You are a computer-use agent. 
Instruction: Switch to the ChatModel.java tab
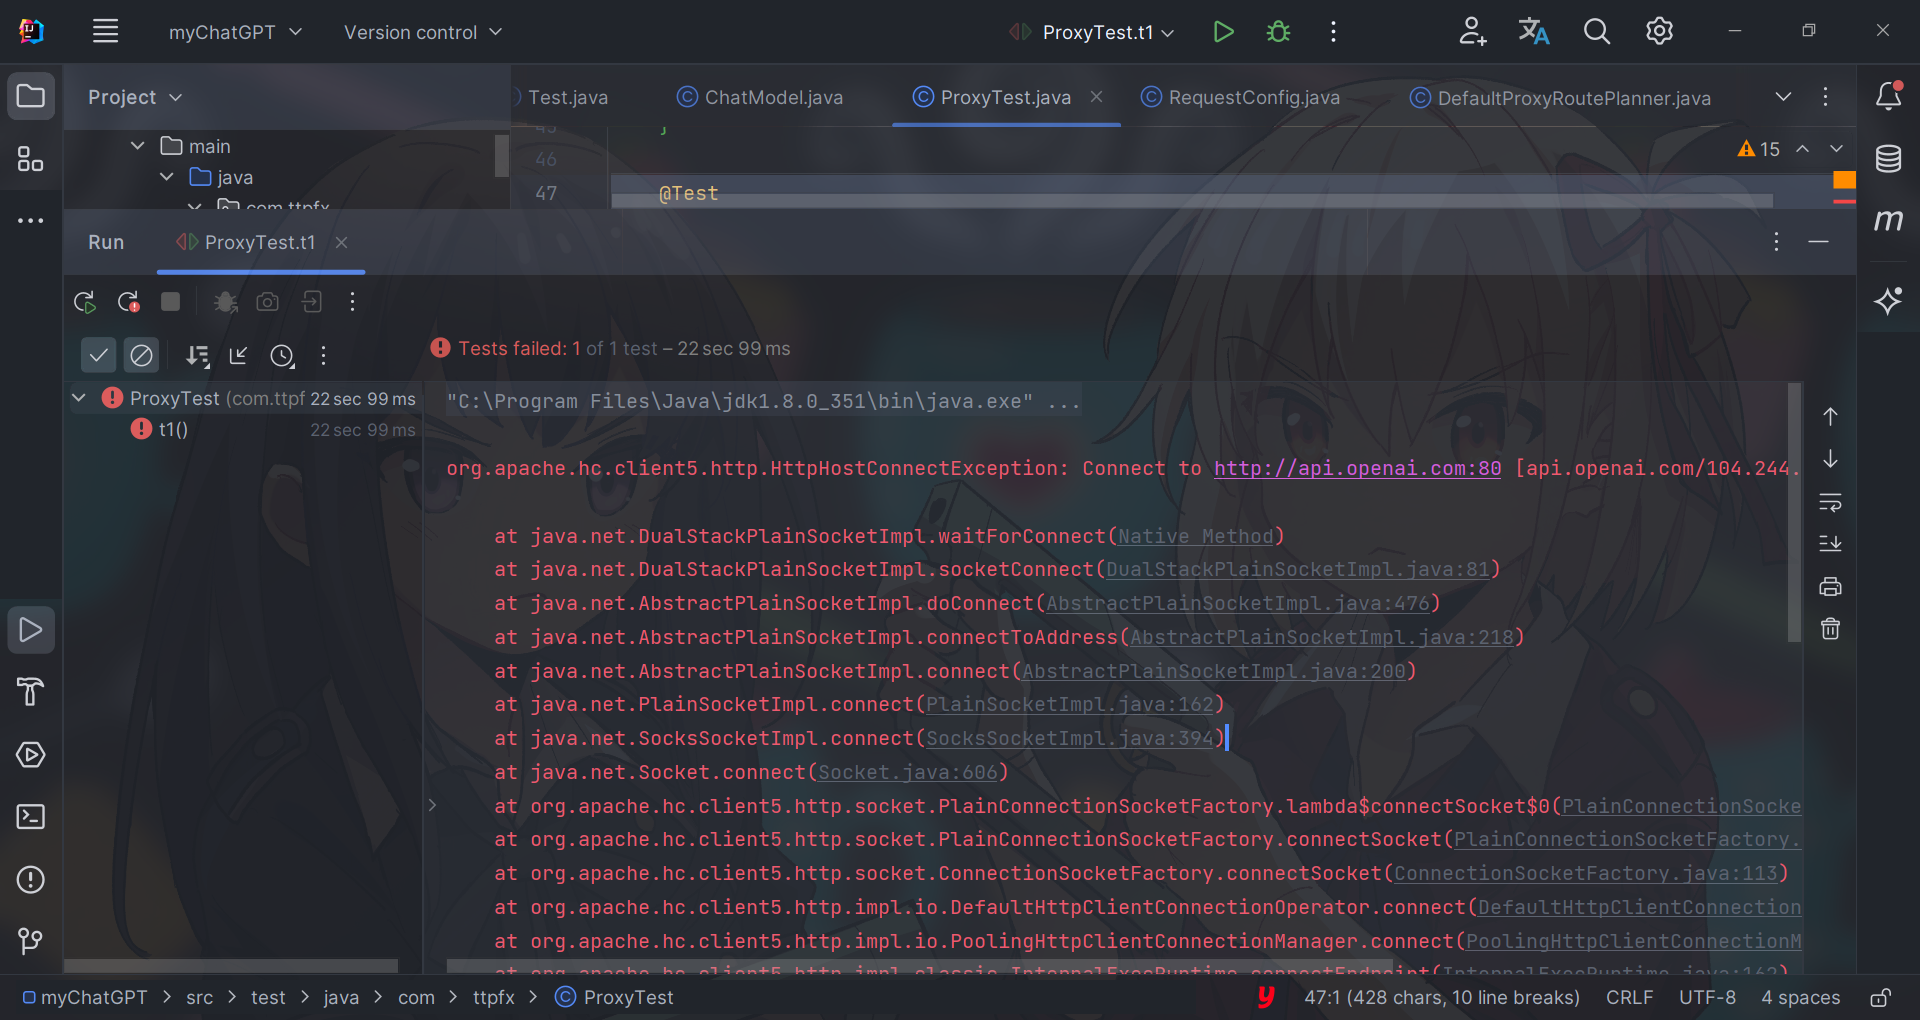775,97
